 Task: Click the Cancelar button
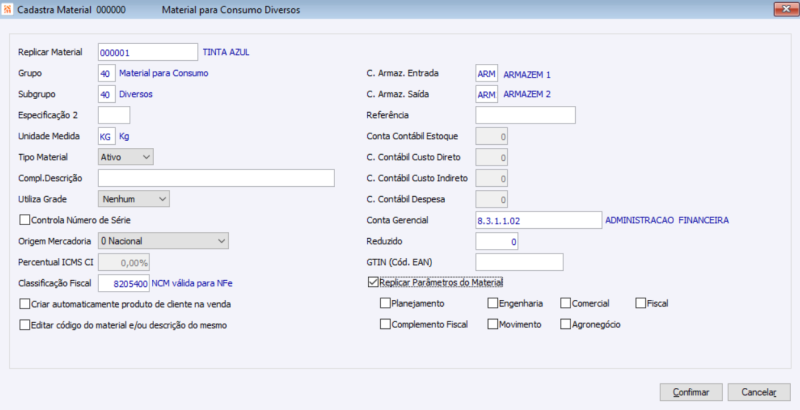point(759,392)
